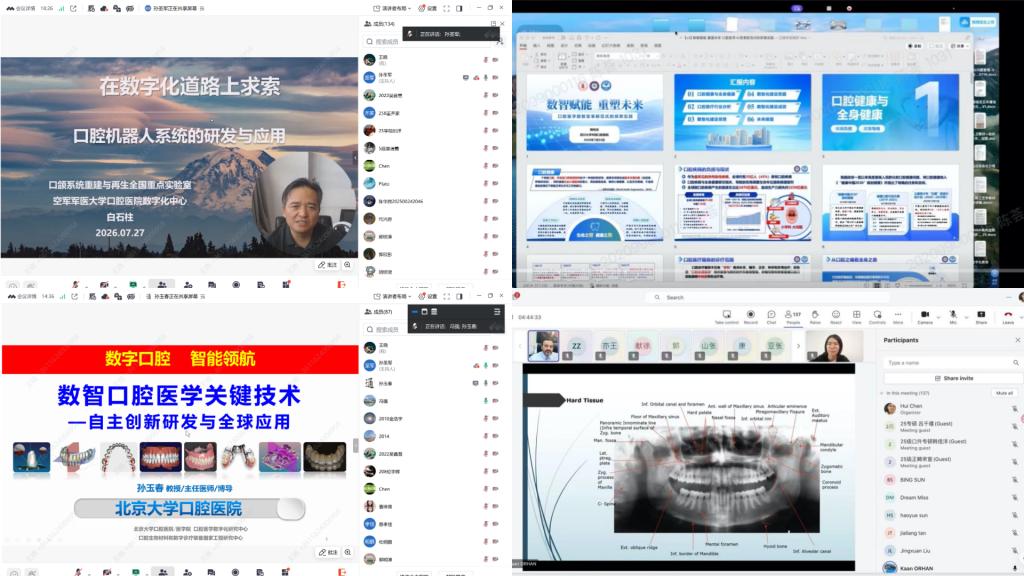Viewport: 1024px width, 576px height.
Task: Raise hand in the Teams meeting toolbar
Action: [x=815, y=317]
